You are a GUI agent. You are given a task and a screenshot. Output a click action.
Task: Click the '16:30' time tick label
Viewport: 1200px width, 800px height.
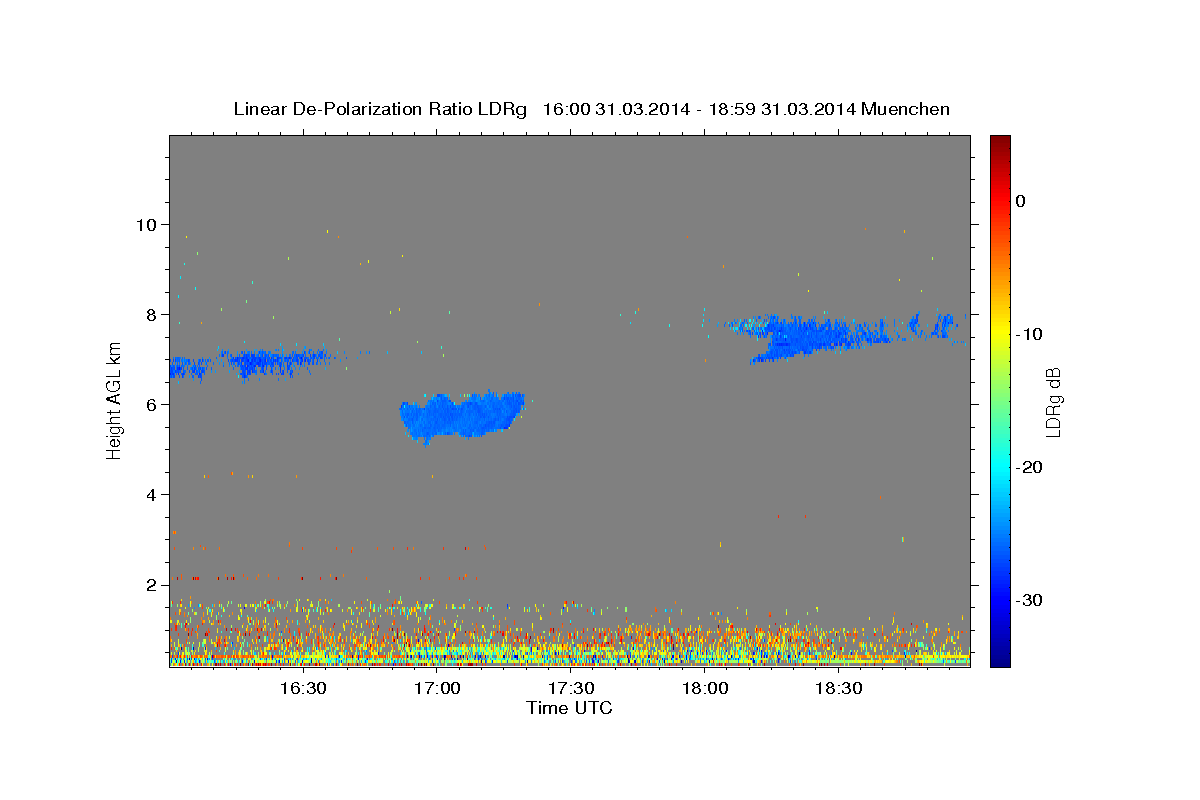(303, 688)
